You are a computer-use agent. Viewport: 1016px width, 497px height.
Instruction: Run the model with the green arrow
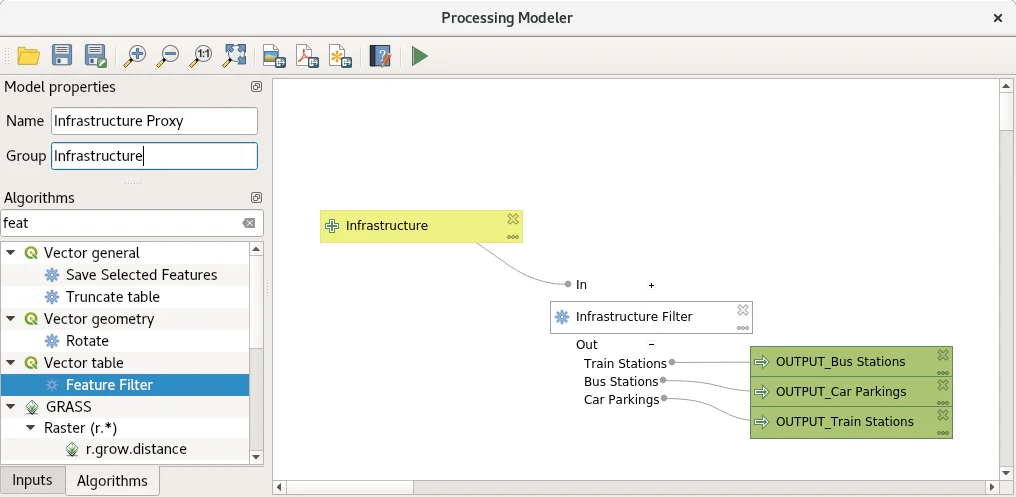pyautogui.click(x=420, y=56)
